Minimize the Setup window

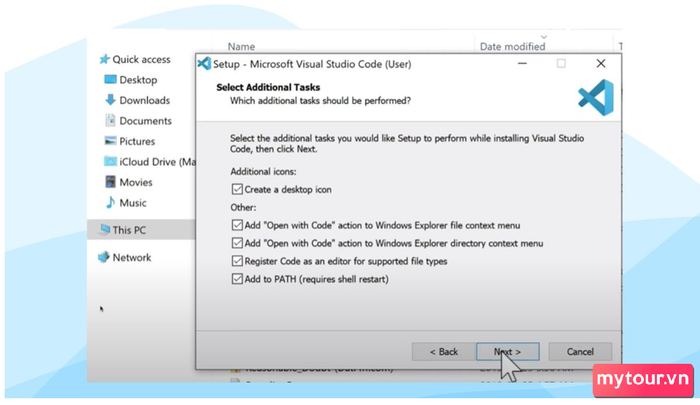(x=522, y=64)
